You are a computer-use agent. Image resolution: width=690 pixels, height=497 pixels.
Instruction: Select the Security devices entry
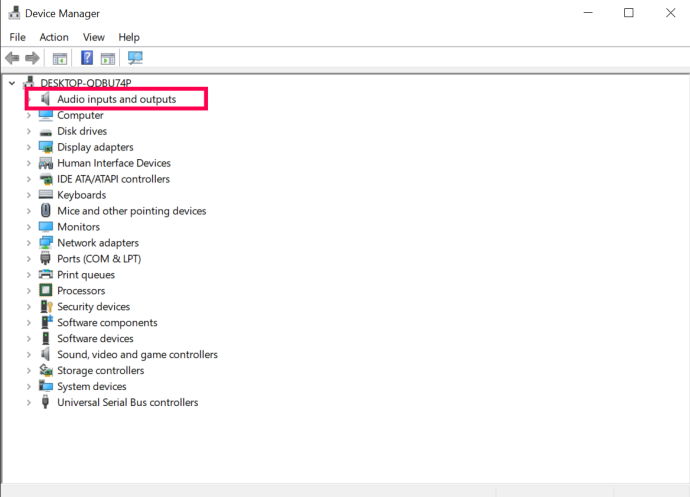(x=93, y=307)
